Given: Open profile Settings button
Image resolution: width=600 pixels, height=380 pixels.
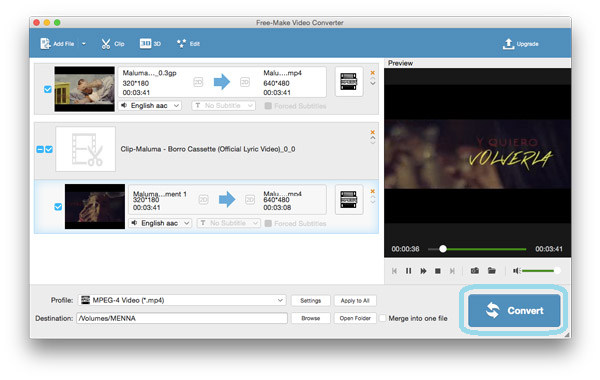Looking at the screenshot, I should click(x=310, y=301).
